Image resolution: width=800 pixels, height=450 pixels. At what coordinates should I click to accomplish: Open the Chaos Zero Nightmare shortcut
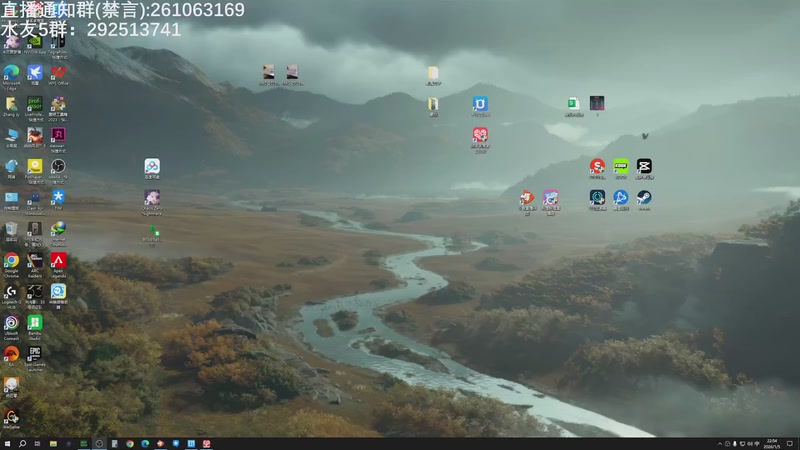pos(152,202)
